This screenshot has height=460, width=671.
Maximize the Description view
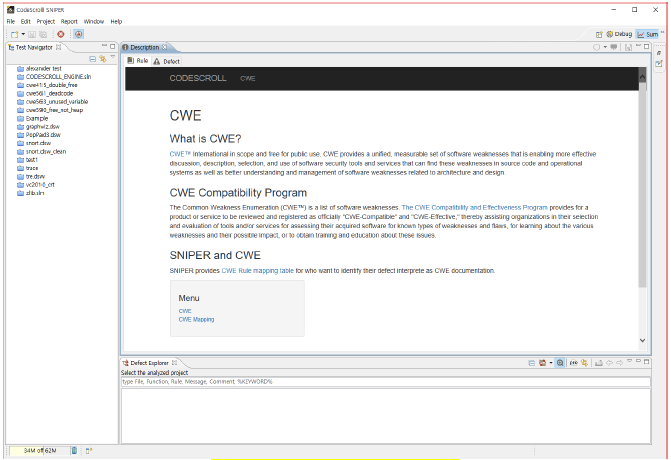pyautogui.click(x=647, y=46)
